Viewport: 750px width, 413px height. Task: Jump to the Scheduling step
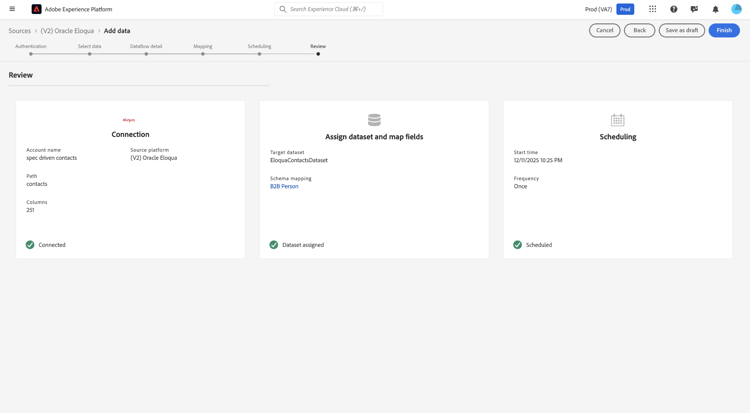(259, 54)
